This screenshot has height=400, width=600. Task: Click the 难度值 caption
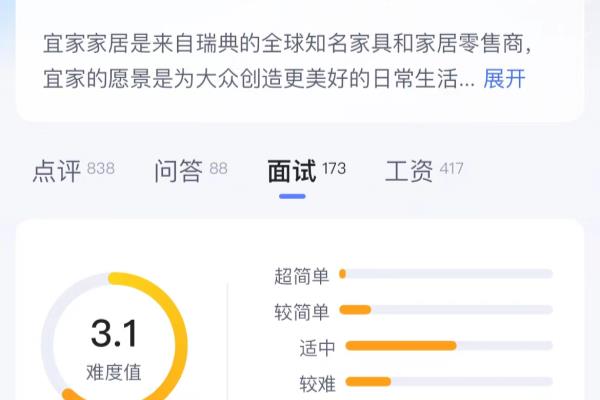point(114,372)
